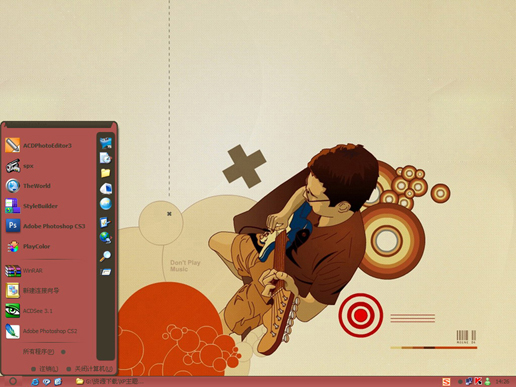Open network connections globe icon in sidebar
Screen dimensions: 516x387
coord(106,238)
